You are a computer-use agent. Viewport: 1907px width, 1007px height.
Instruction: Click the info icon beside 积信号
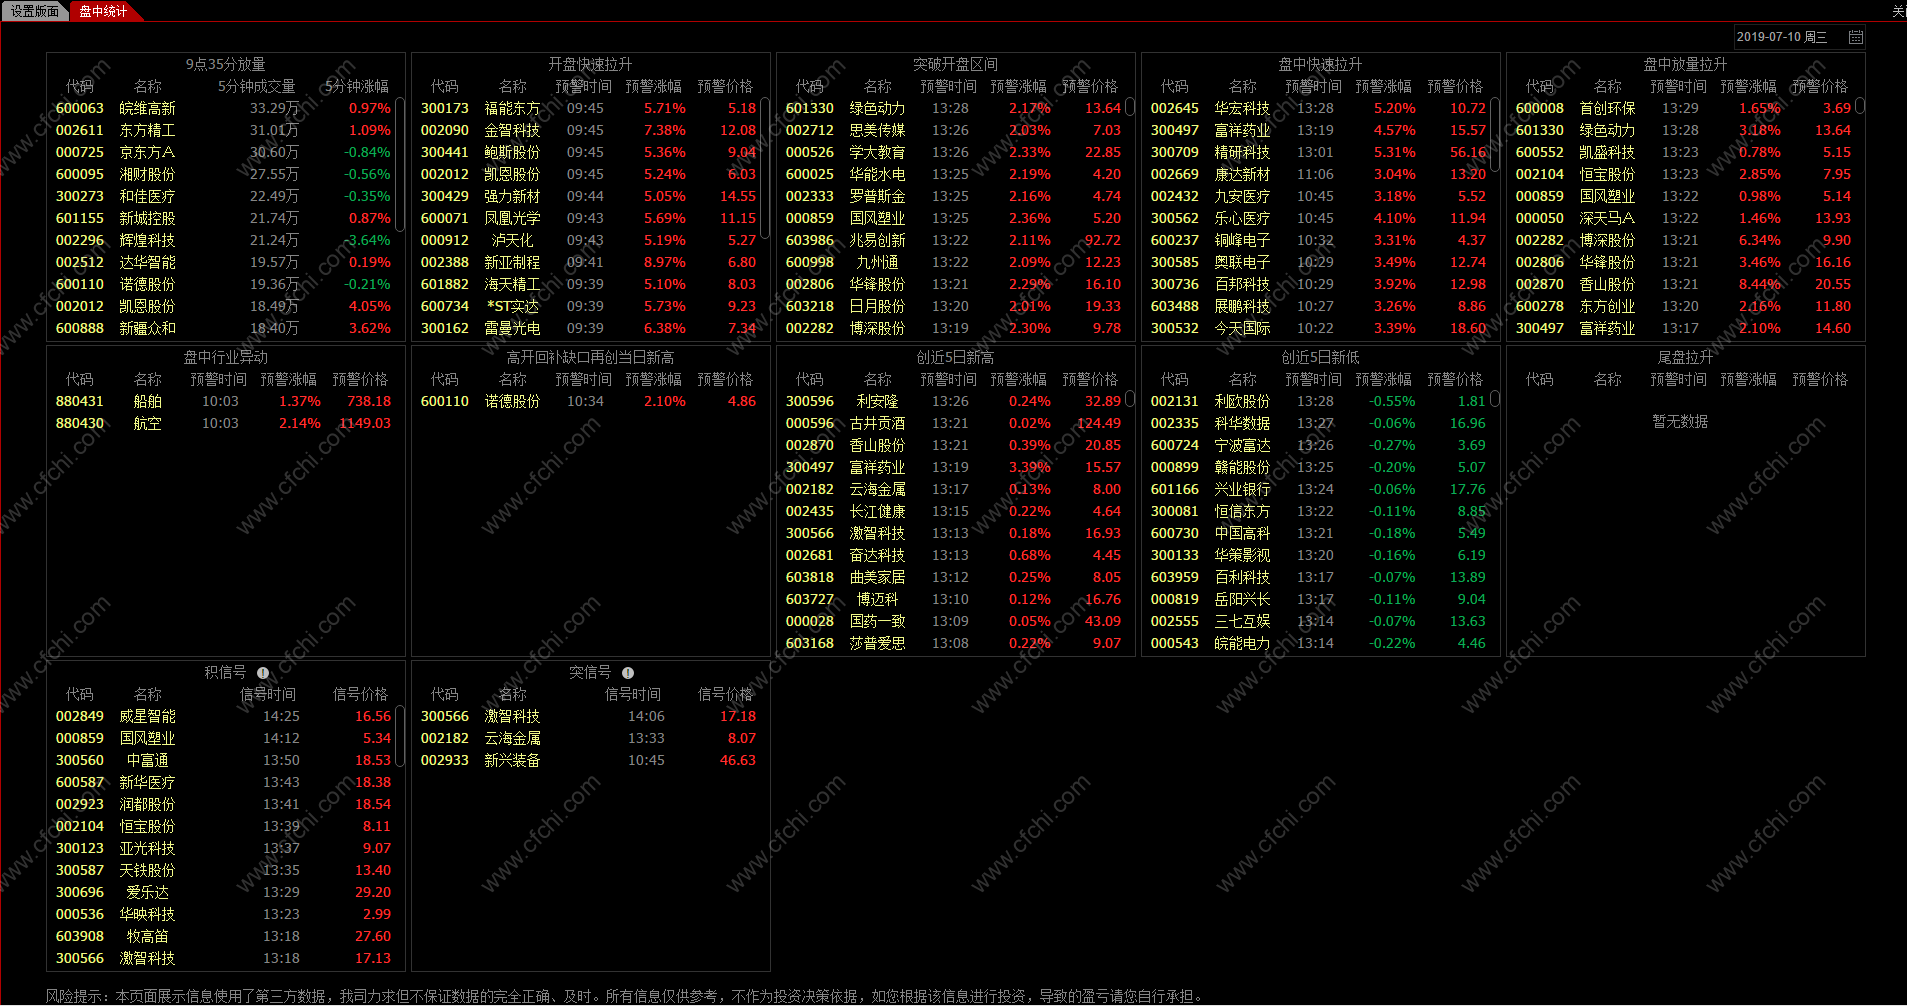click(263, 673)
